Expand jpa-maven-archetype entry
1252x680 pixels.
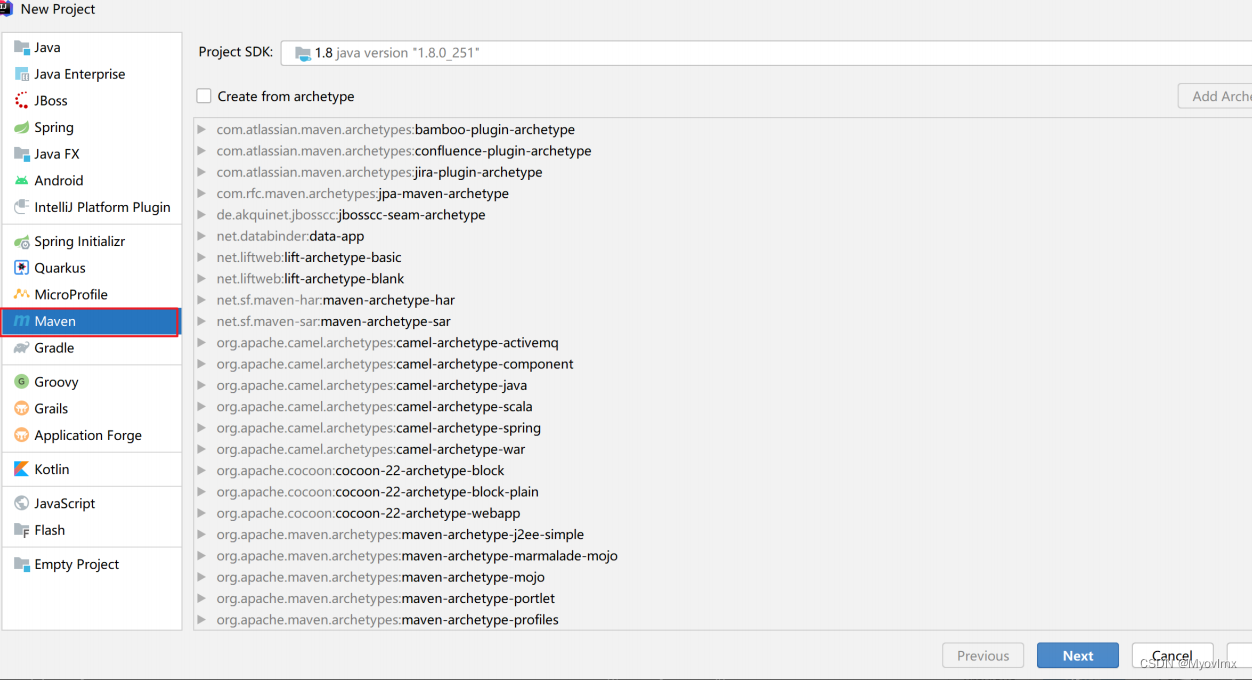pos(202,193)
